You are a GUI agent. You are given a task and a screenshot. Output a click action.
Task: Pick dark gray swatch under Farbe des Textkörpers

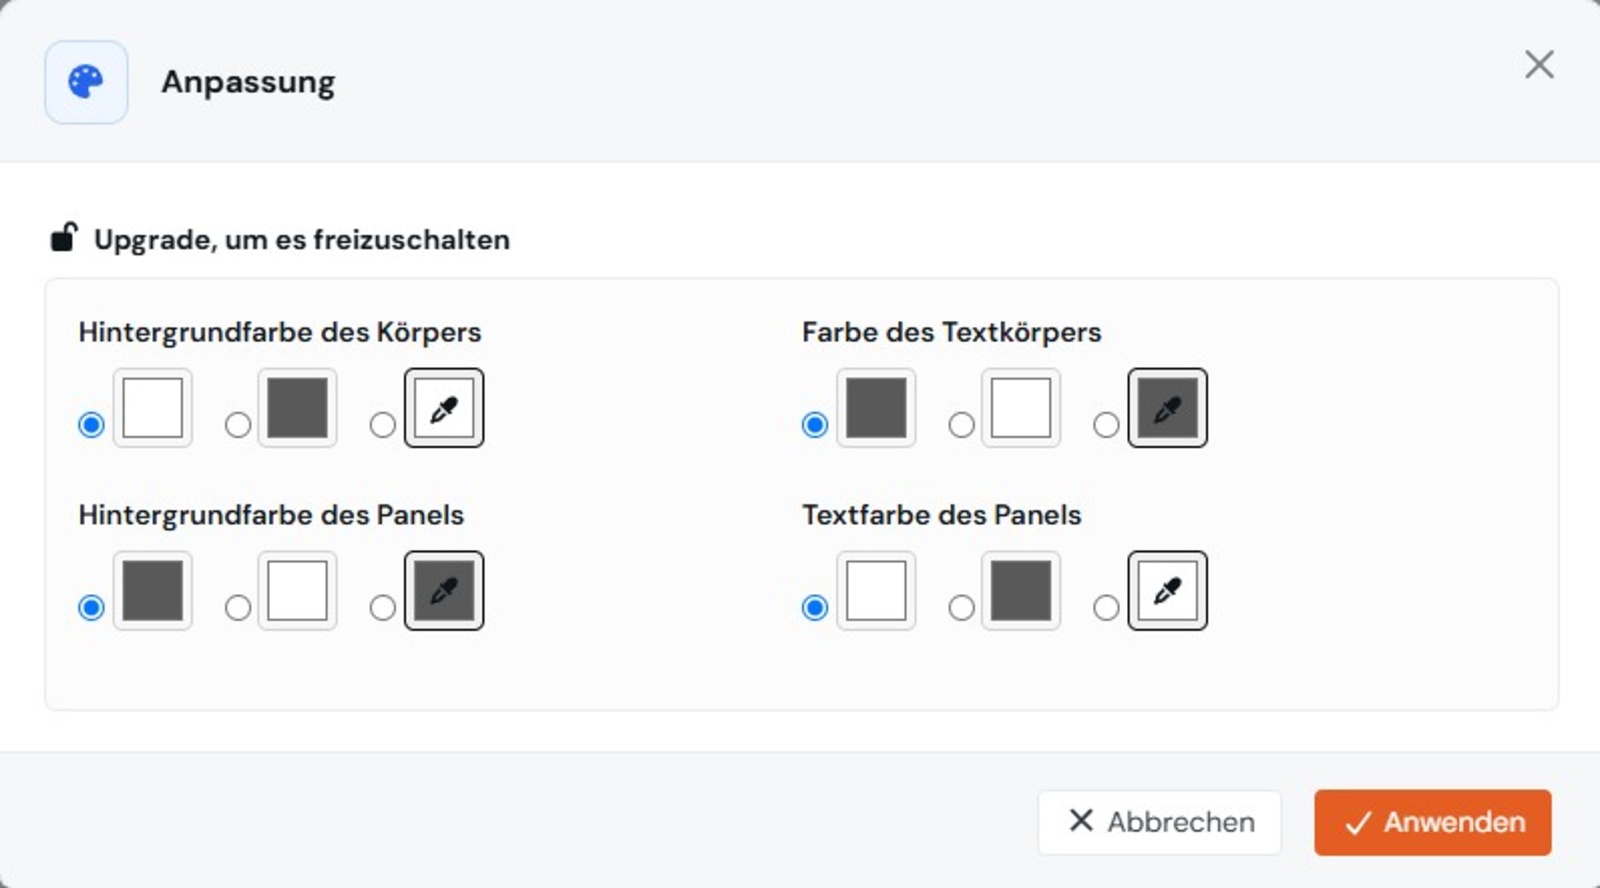876,408
